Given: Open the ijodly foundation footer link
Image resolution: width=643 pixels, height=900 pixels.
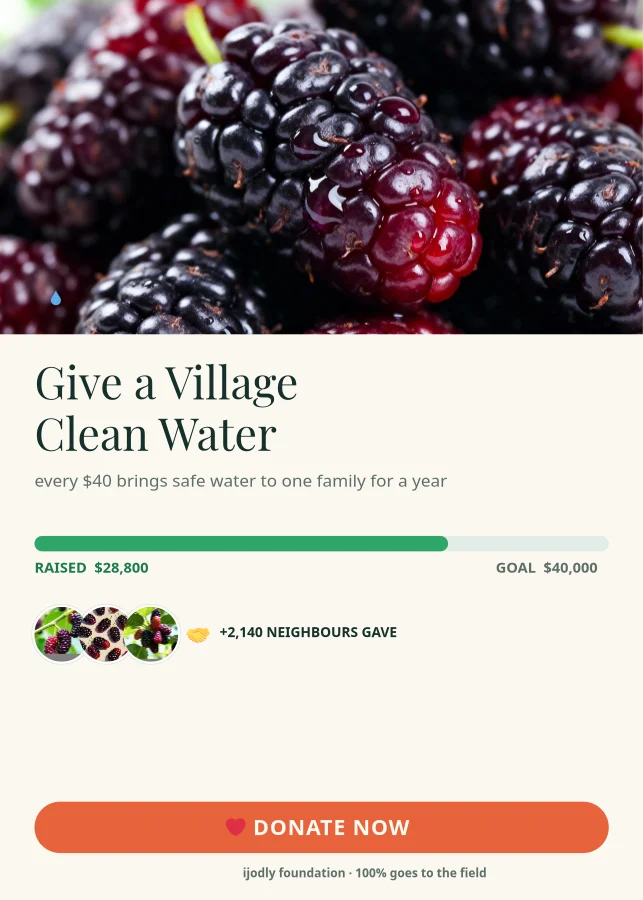Looking at the screenshot, I should click(294, 873).
